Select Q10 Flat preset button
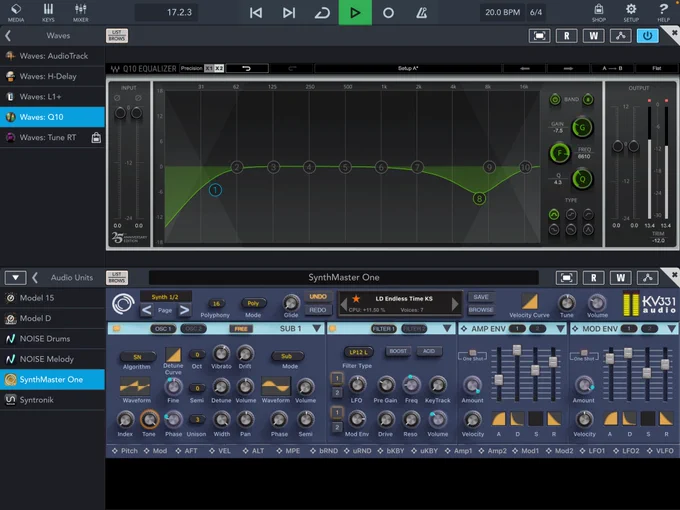680x510 pixels. [656, 68]
